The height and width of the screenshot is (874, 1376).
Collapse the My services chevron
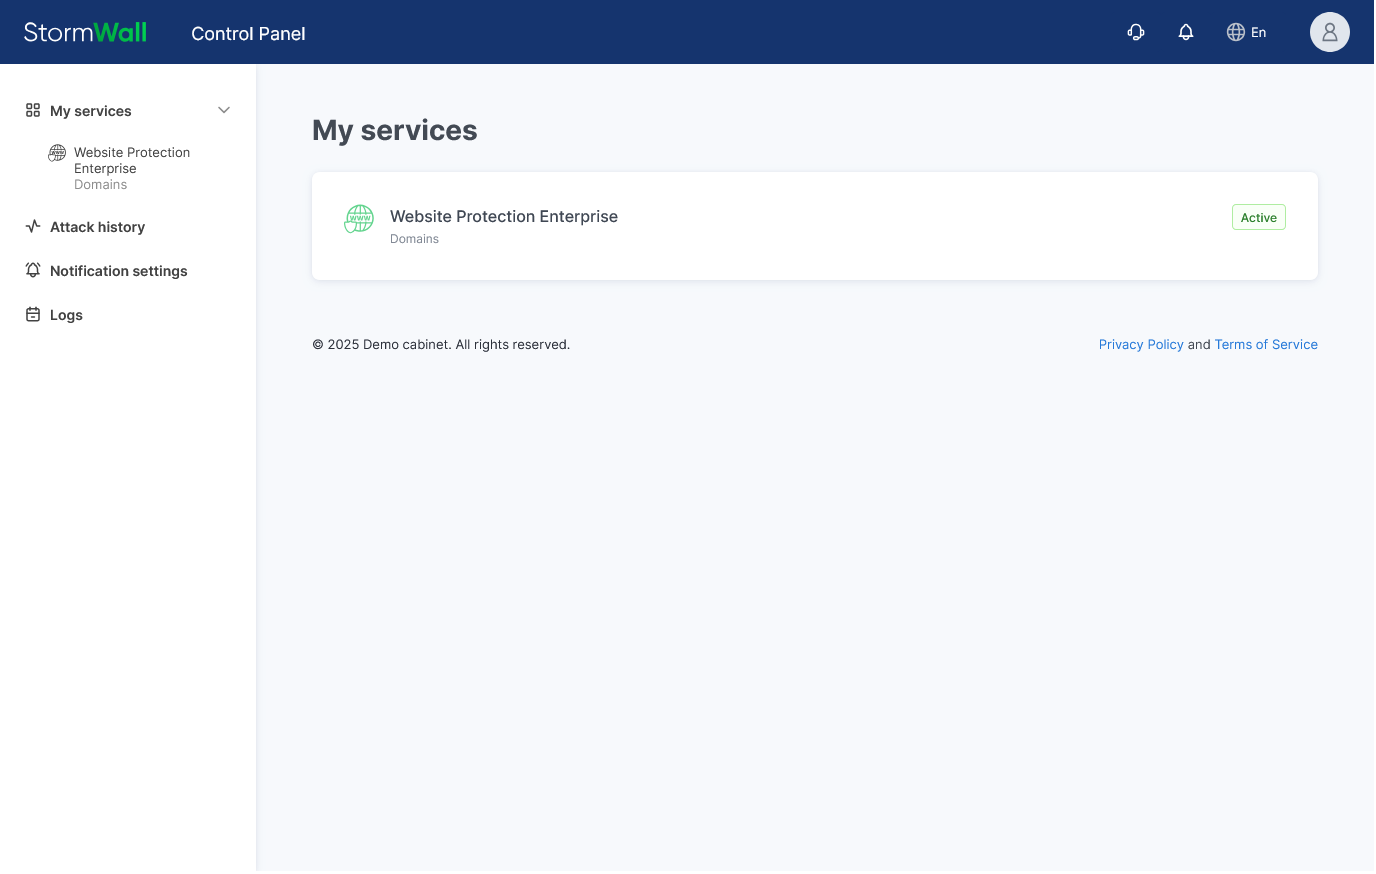224,110
